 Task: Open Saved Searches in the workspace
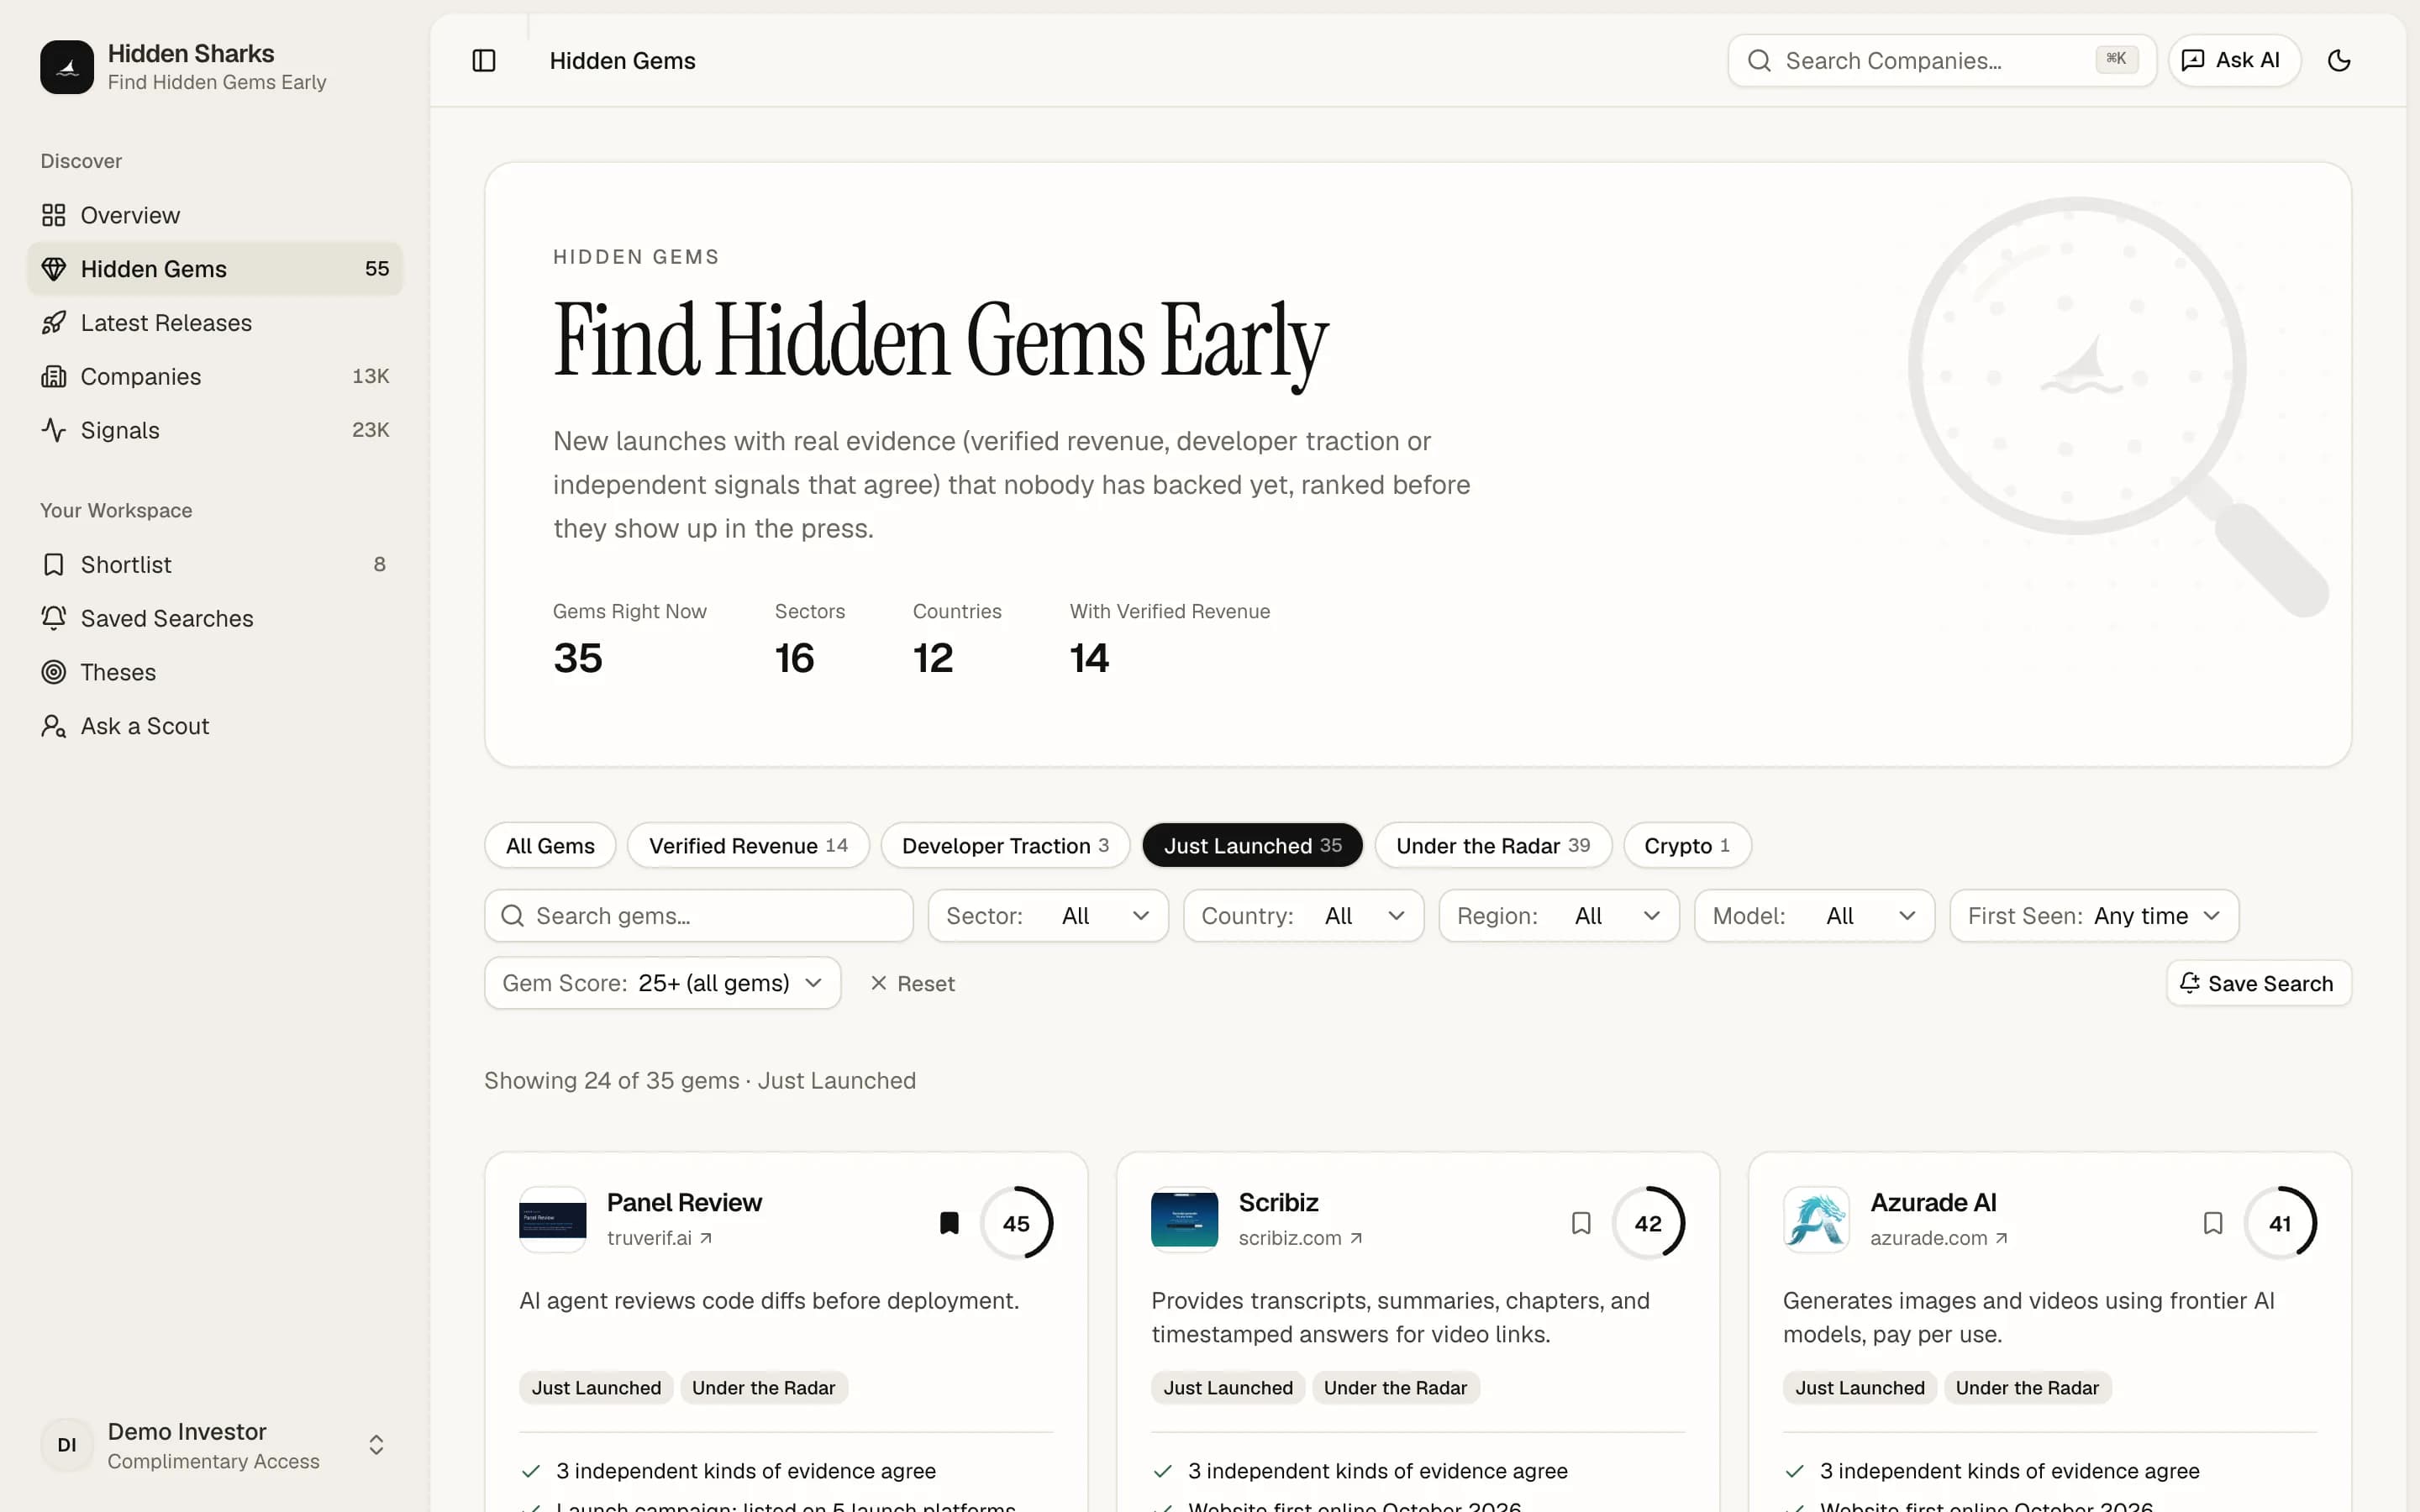[215, 619]
